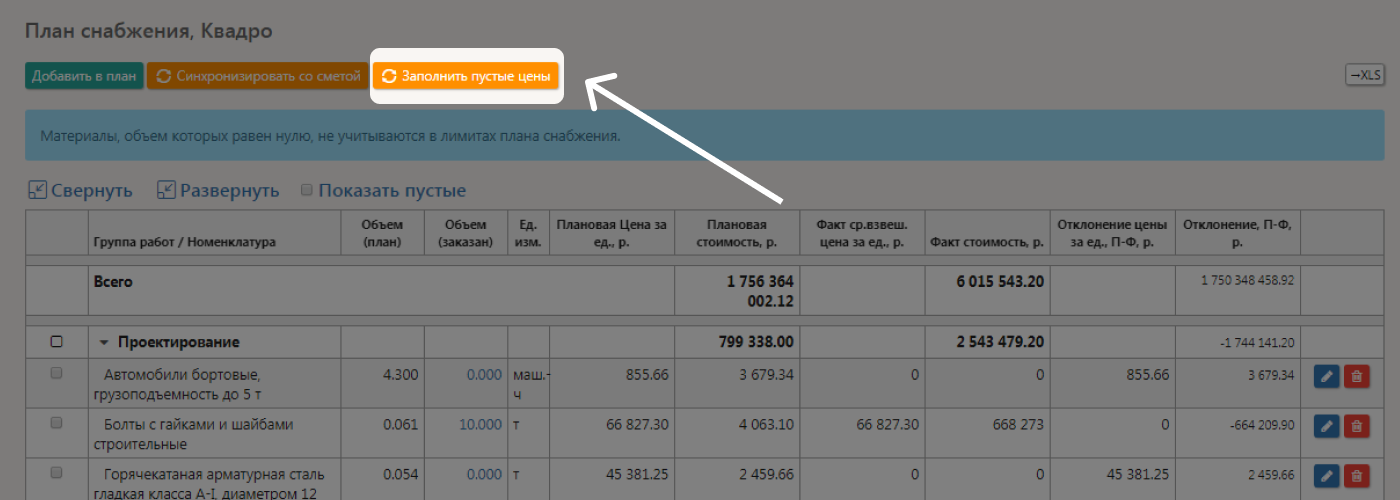This screenshot has width=1400, height=500.
Task: Click the Свернуть collapse icon
Action: tap(37, 190)
